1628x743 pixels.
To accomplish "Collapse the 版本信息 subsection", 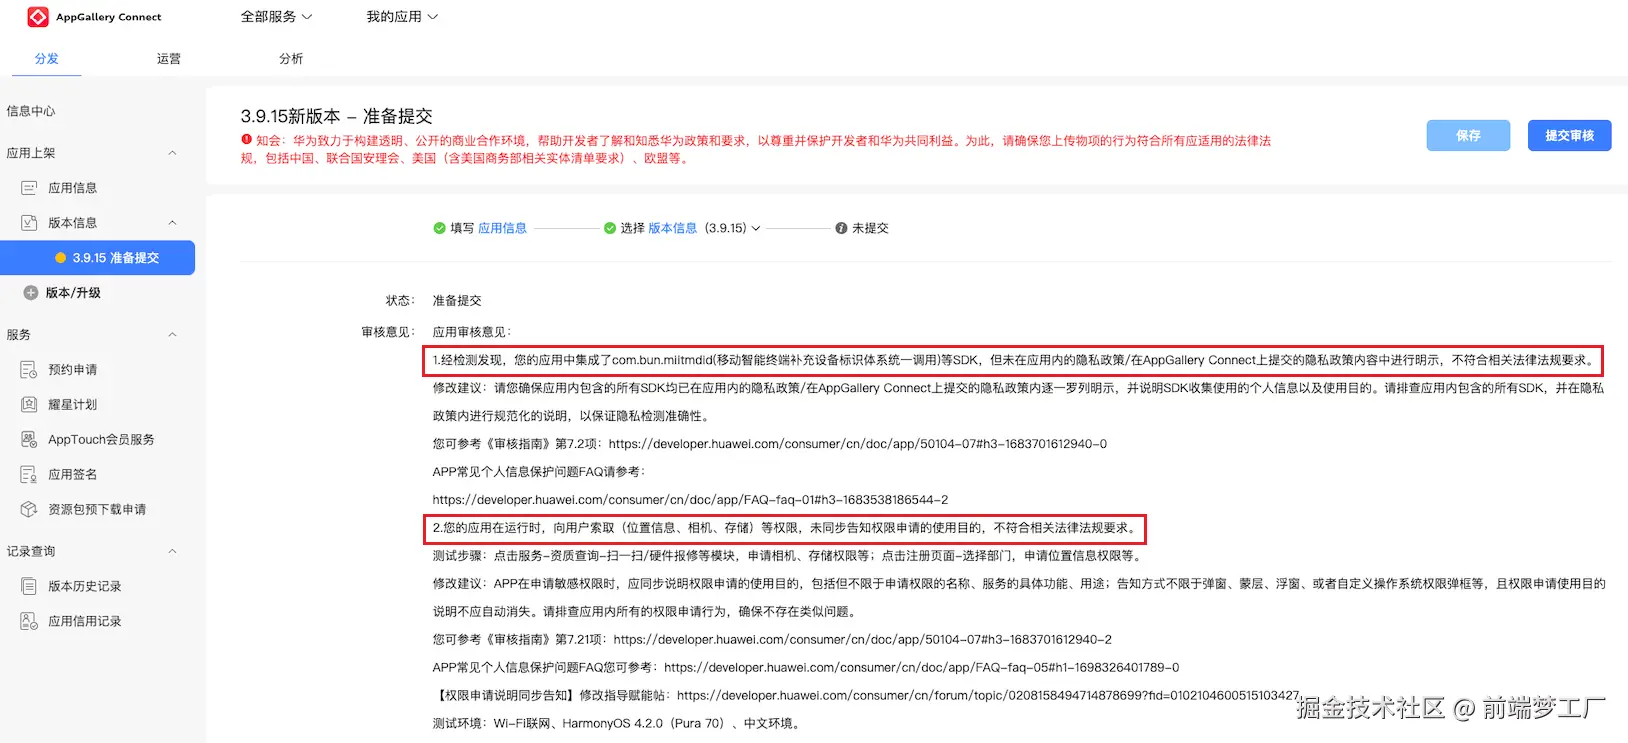I will [172, 223].
